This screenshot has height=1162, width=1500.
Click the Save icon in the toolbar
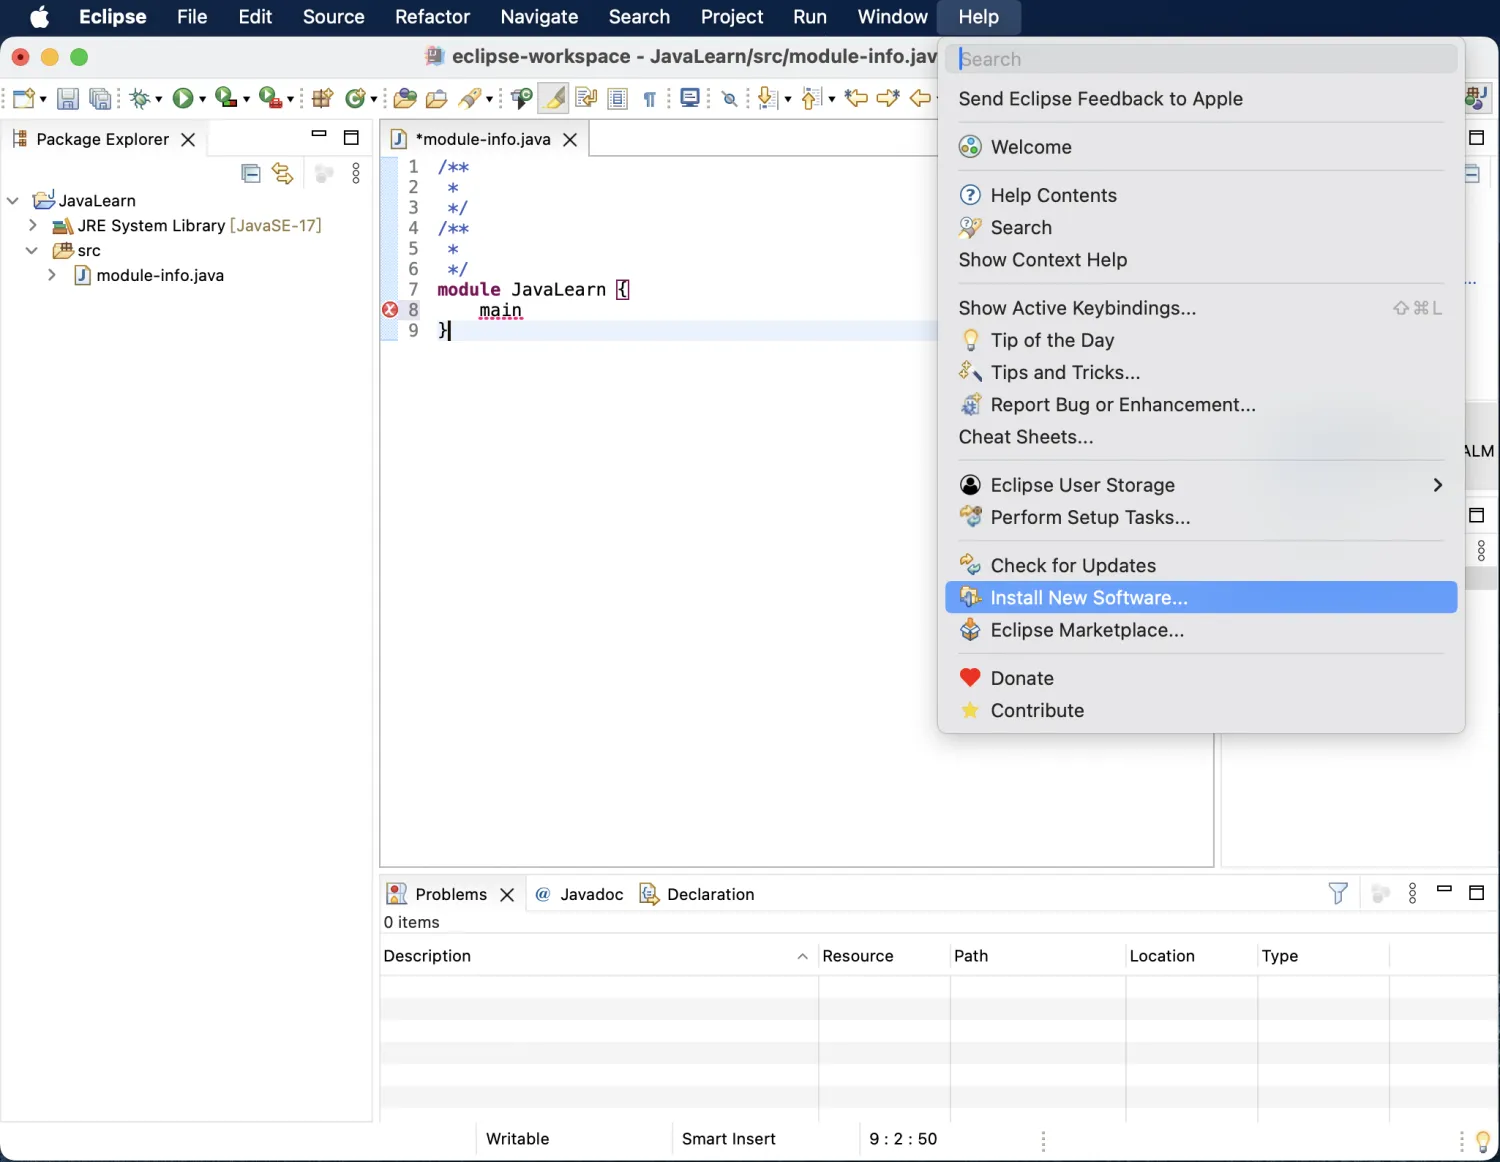(x=67, y=98)
